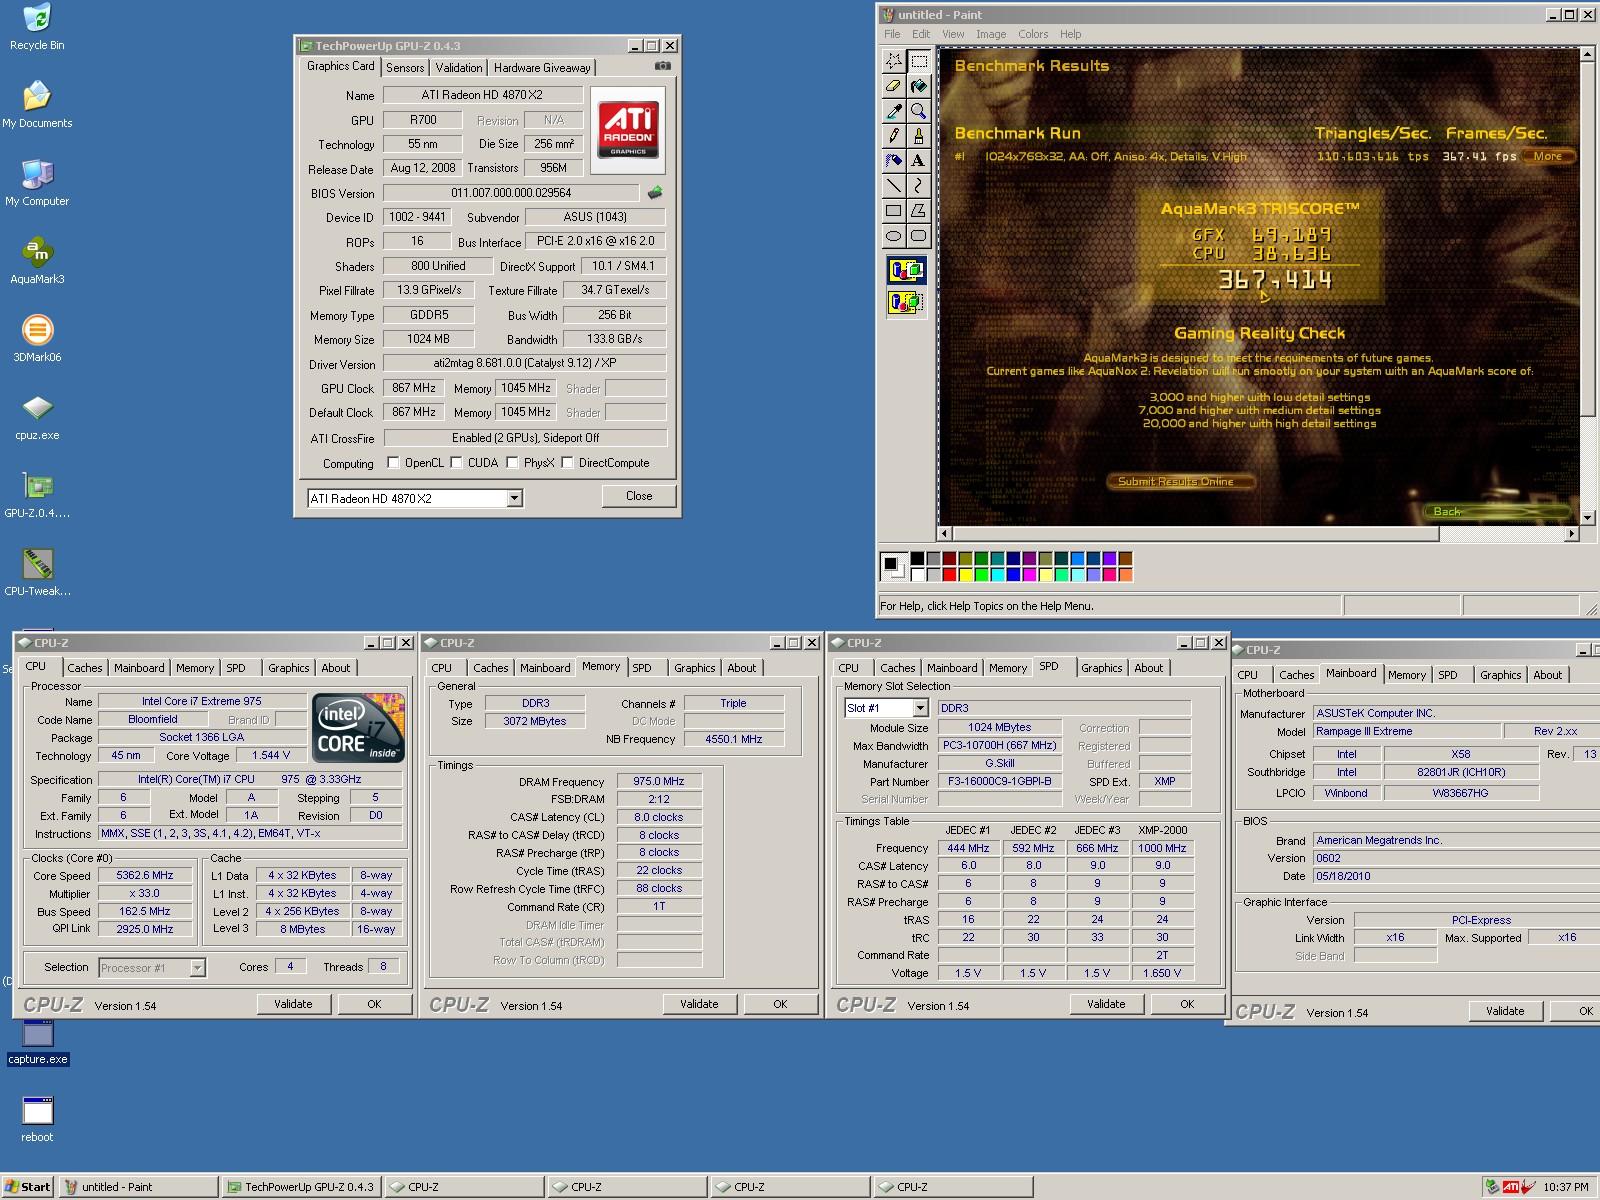This screenshot has width=1600, height=1200.
Task: Select the reboot desktop shortcut
Action: pos(37,1119)
